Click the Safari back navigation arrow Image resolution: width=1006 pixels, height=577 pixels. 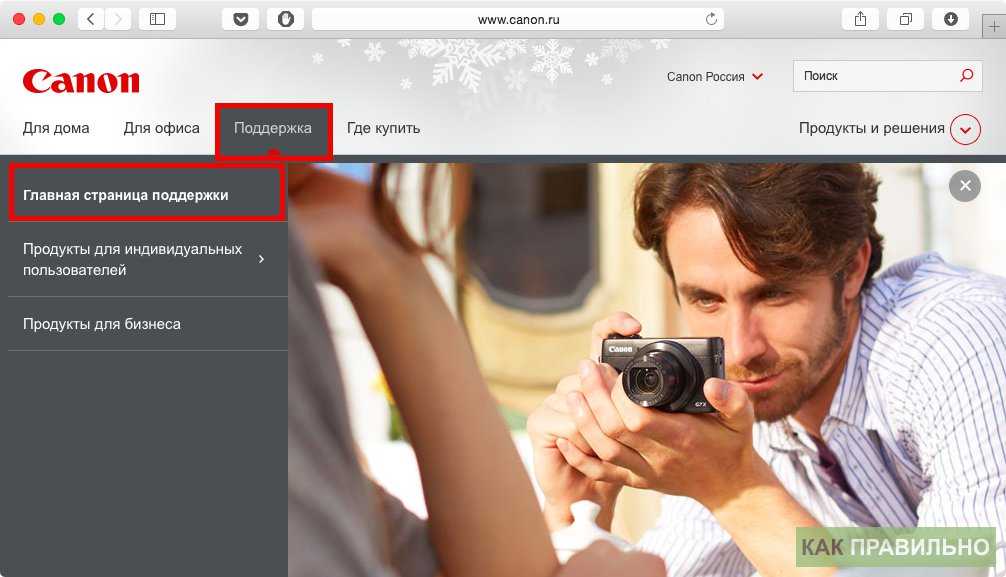91,19
